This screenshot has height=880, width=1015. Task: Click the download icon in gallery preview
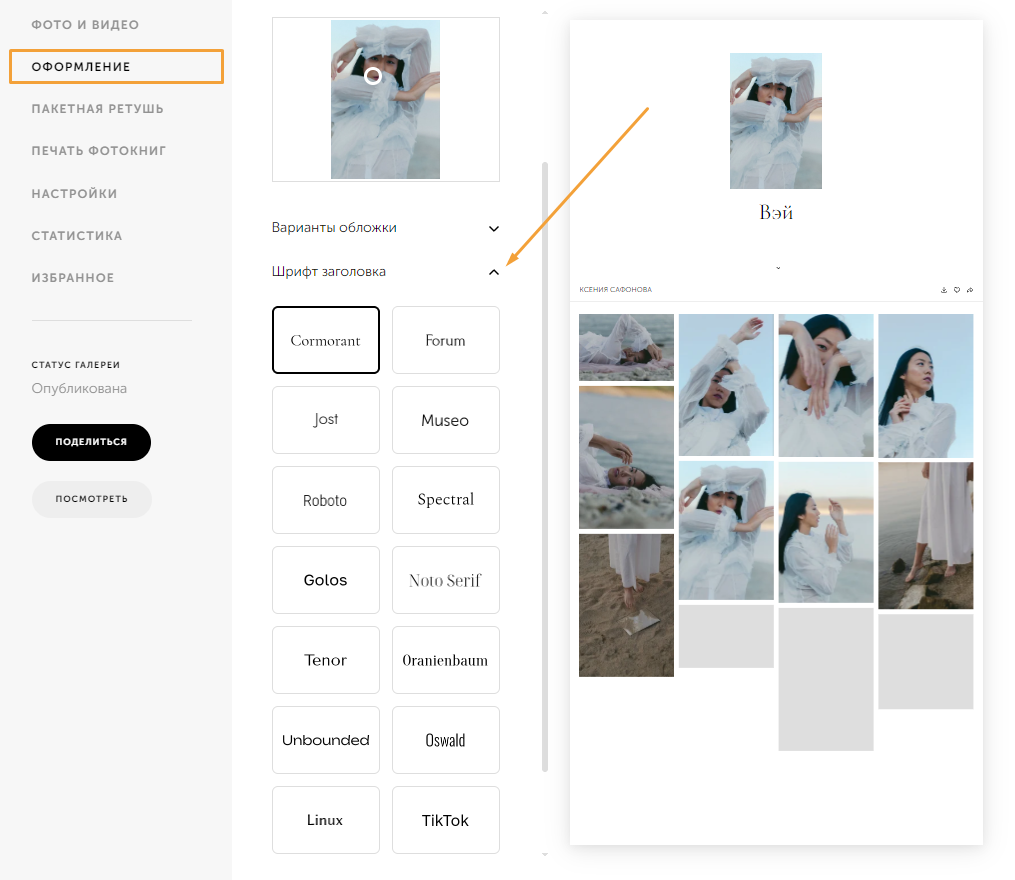(944, 290)
